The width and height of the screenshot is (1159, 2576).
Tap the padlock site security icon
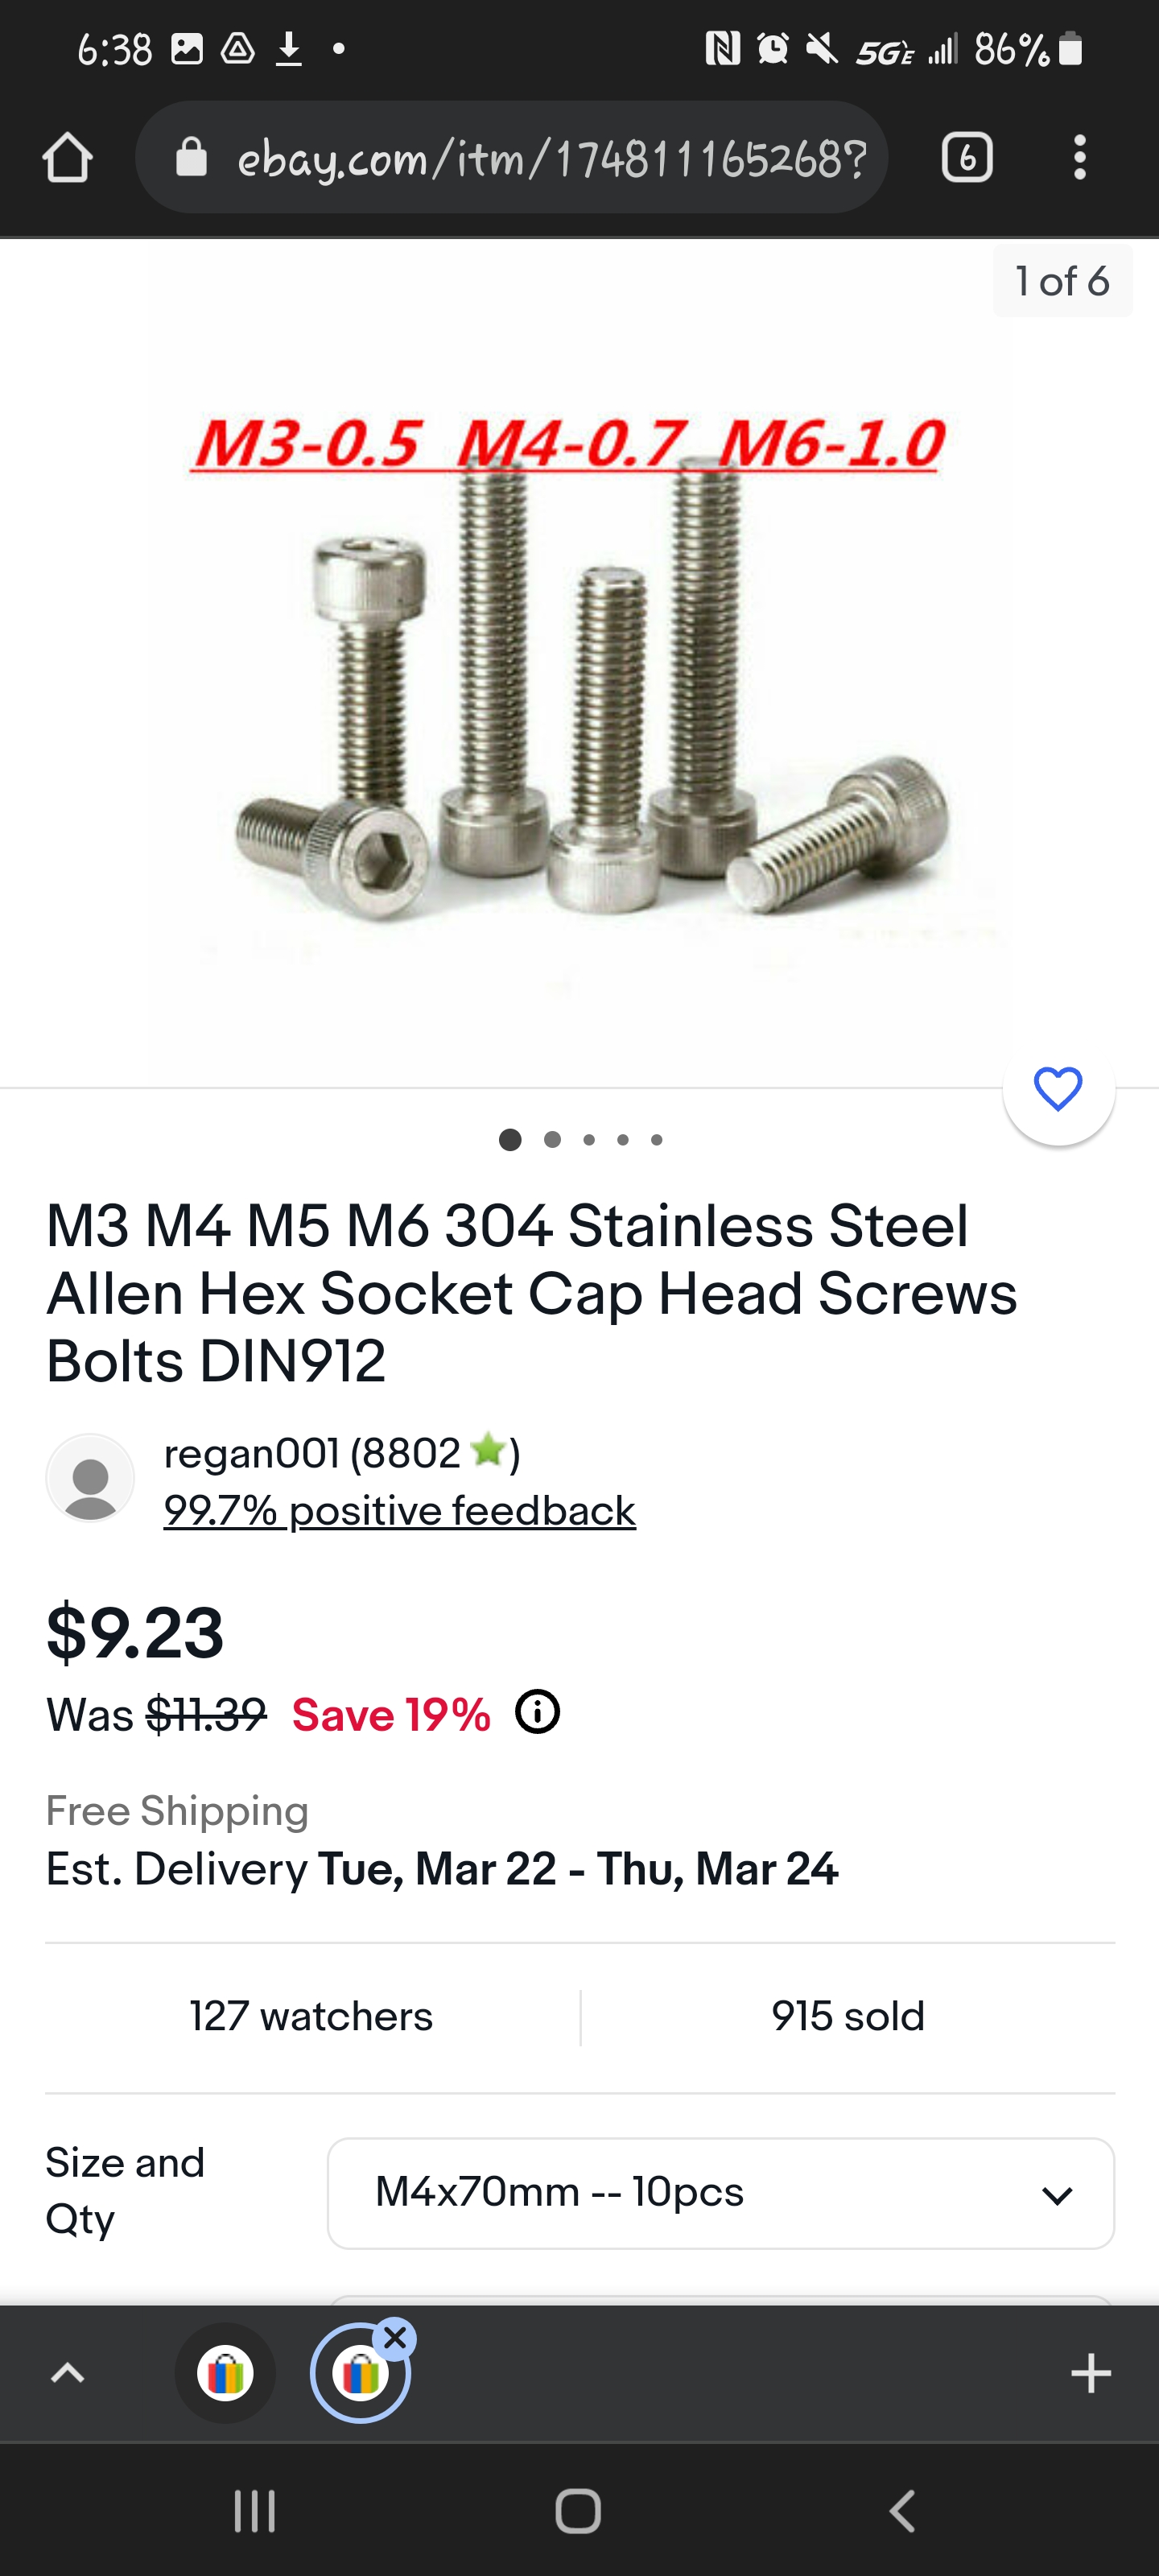[191, 158]
